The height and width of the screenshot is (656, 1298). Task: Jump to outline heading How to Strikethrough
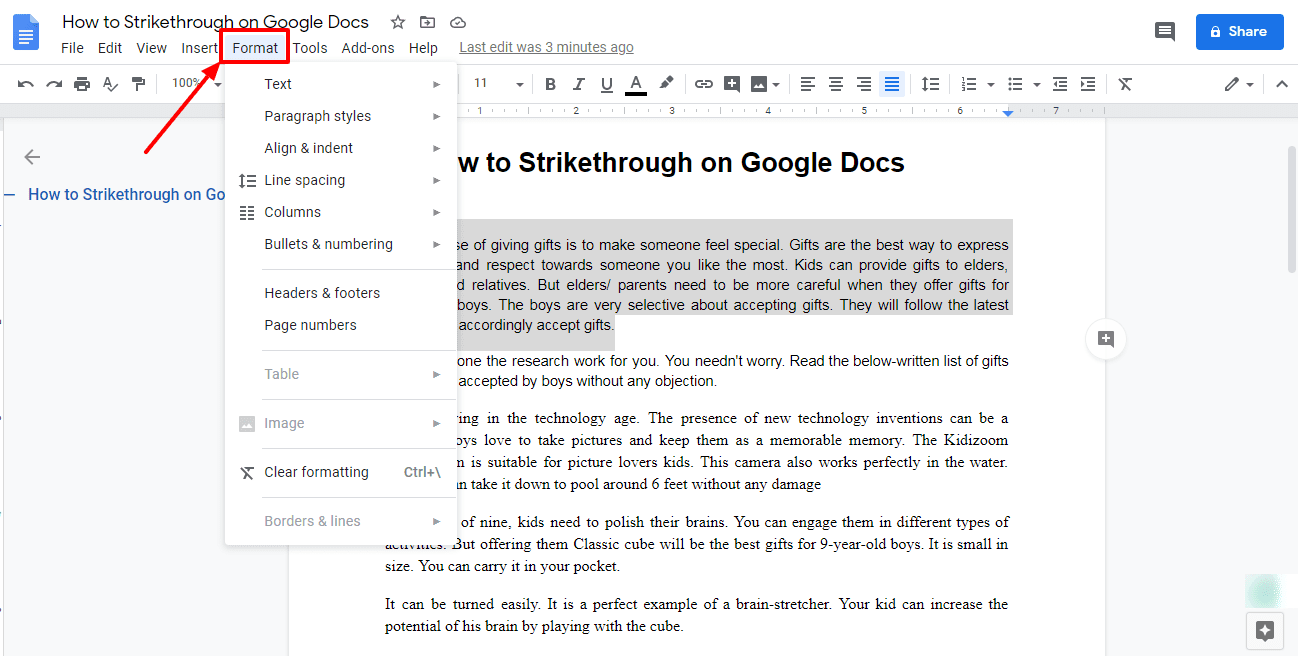[x=127, y=195]
